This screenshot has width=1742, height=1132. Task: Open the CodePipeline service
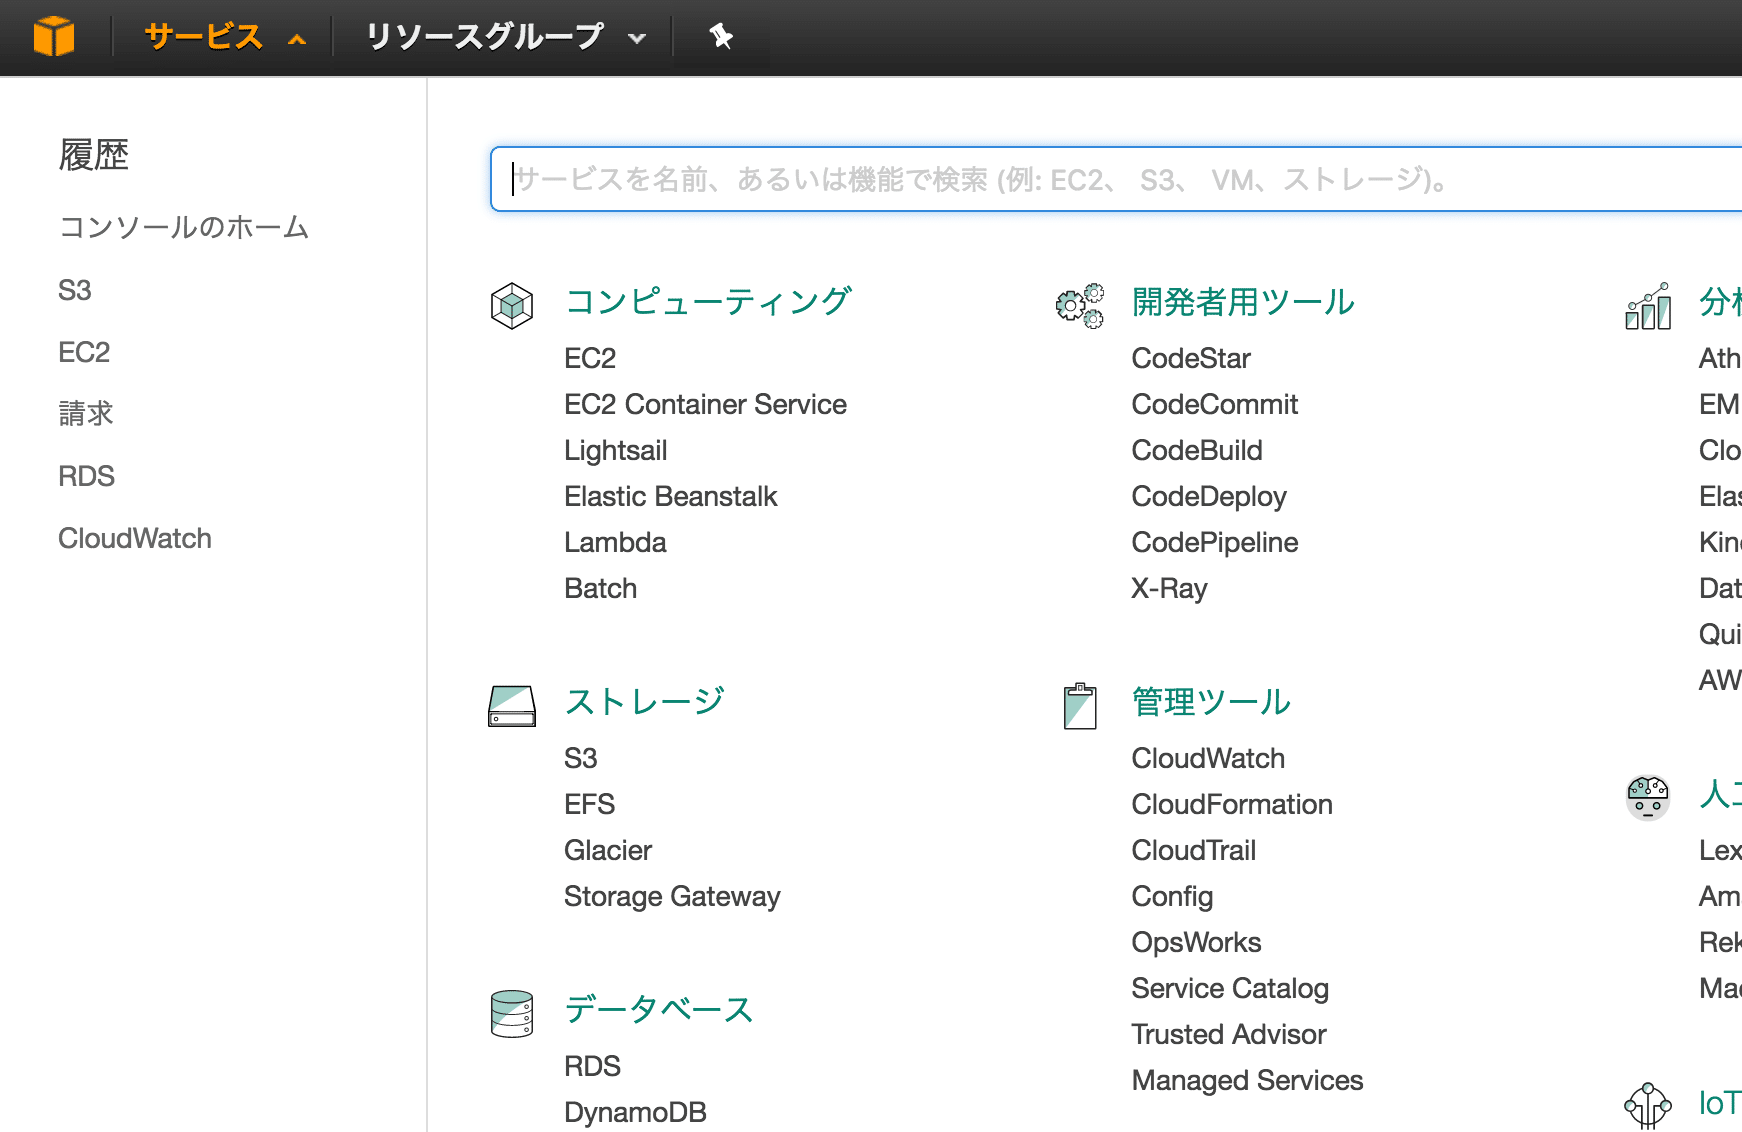pyautogui.click(x=1215, y=542)
